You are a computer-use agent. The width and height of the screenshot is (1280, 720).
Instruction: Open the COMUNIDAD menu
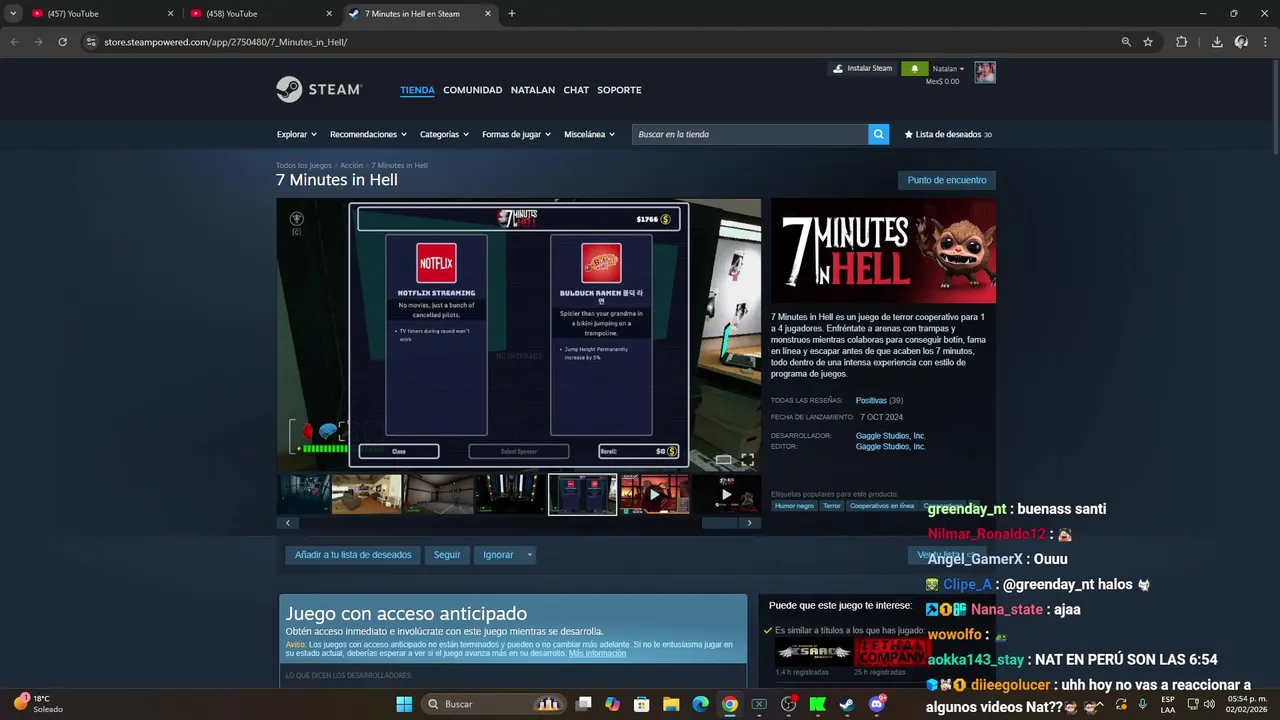[x=472, y=90]
